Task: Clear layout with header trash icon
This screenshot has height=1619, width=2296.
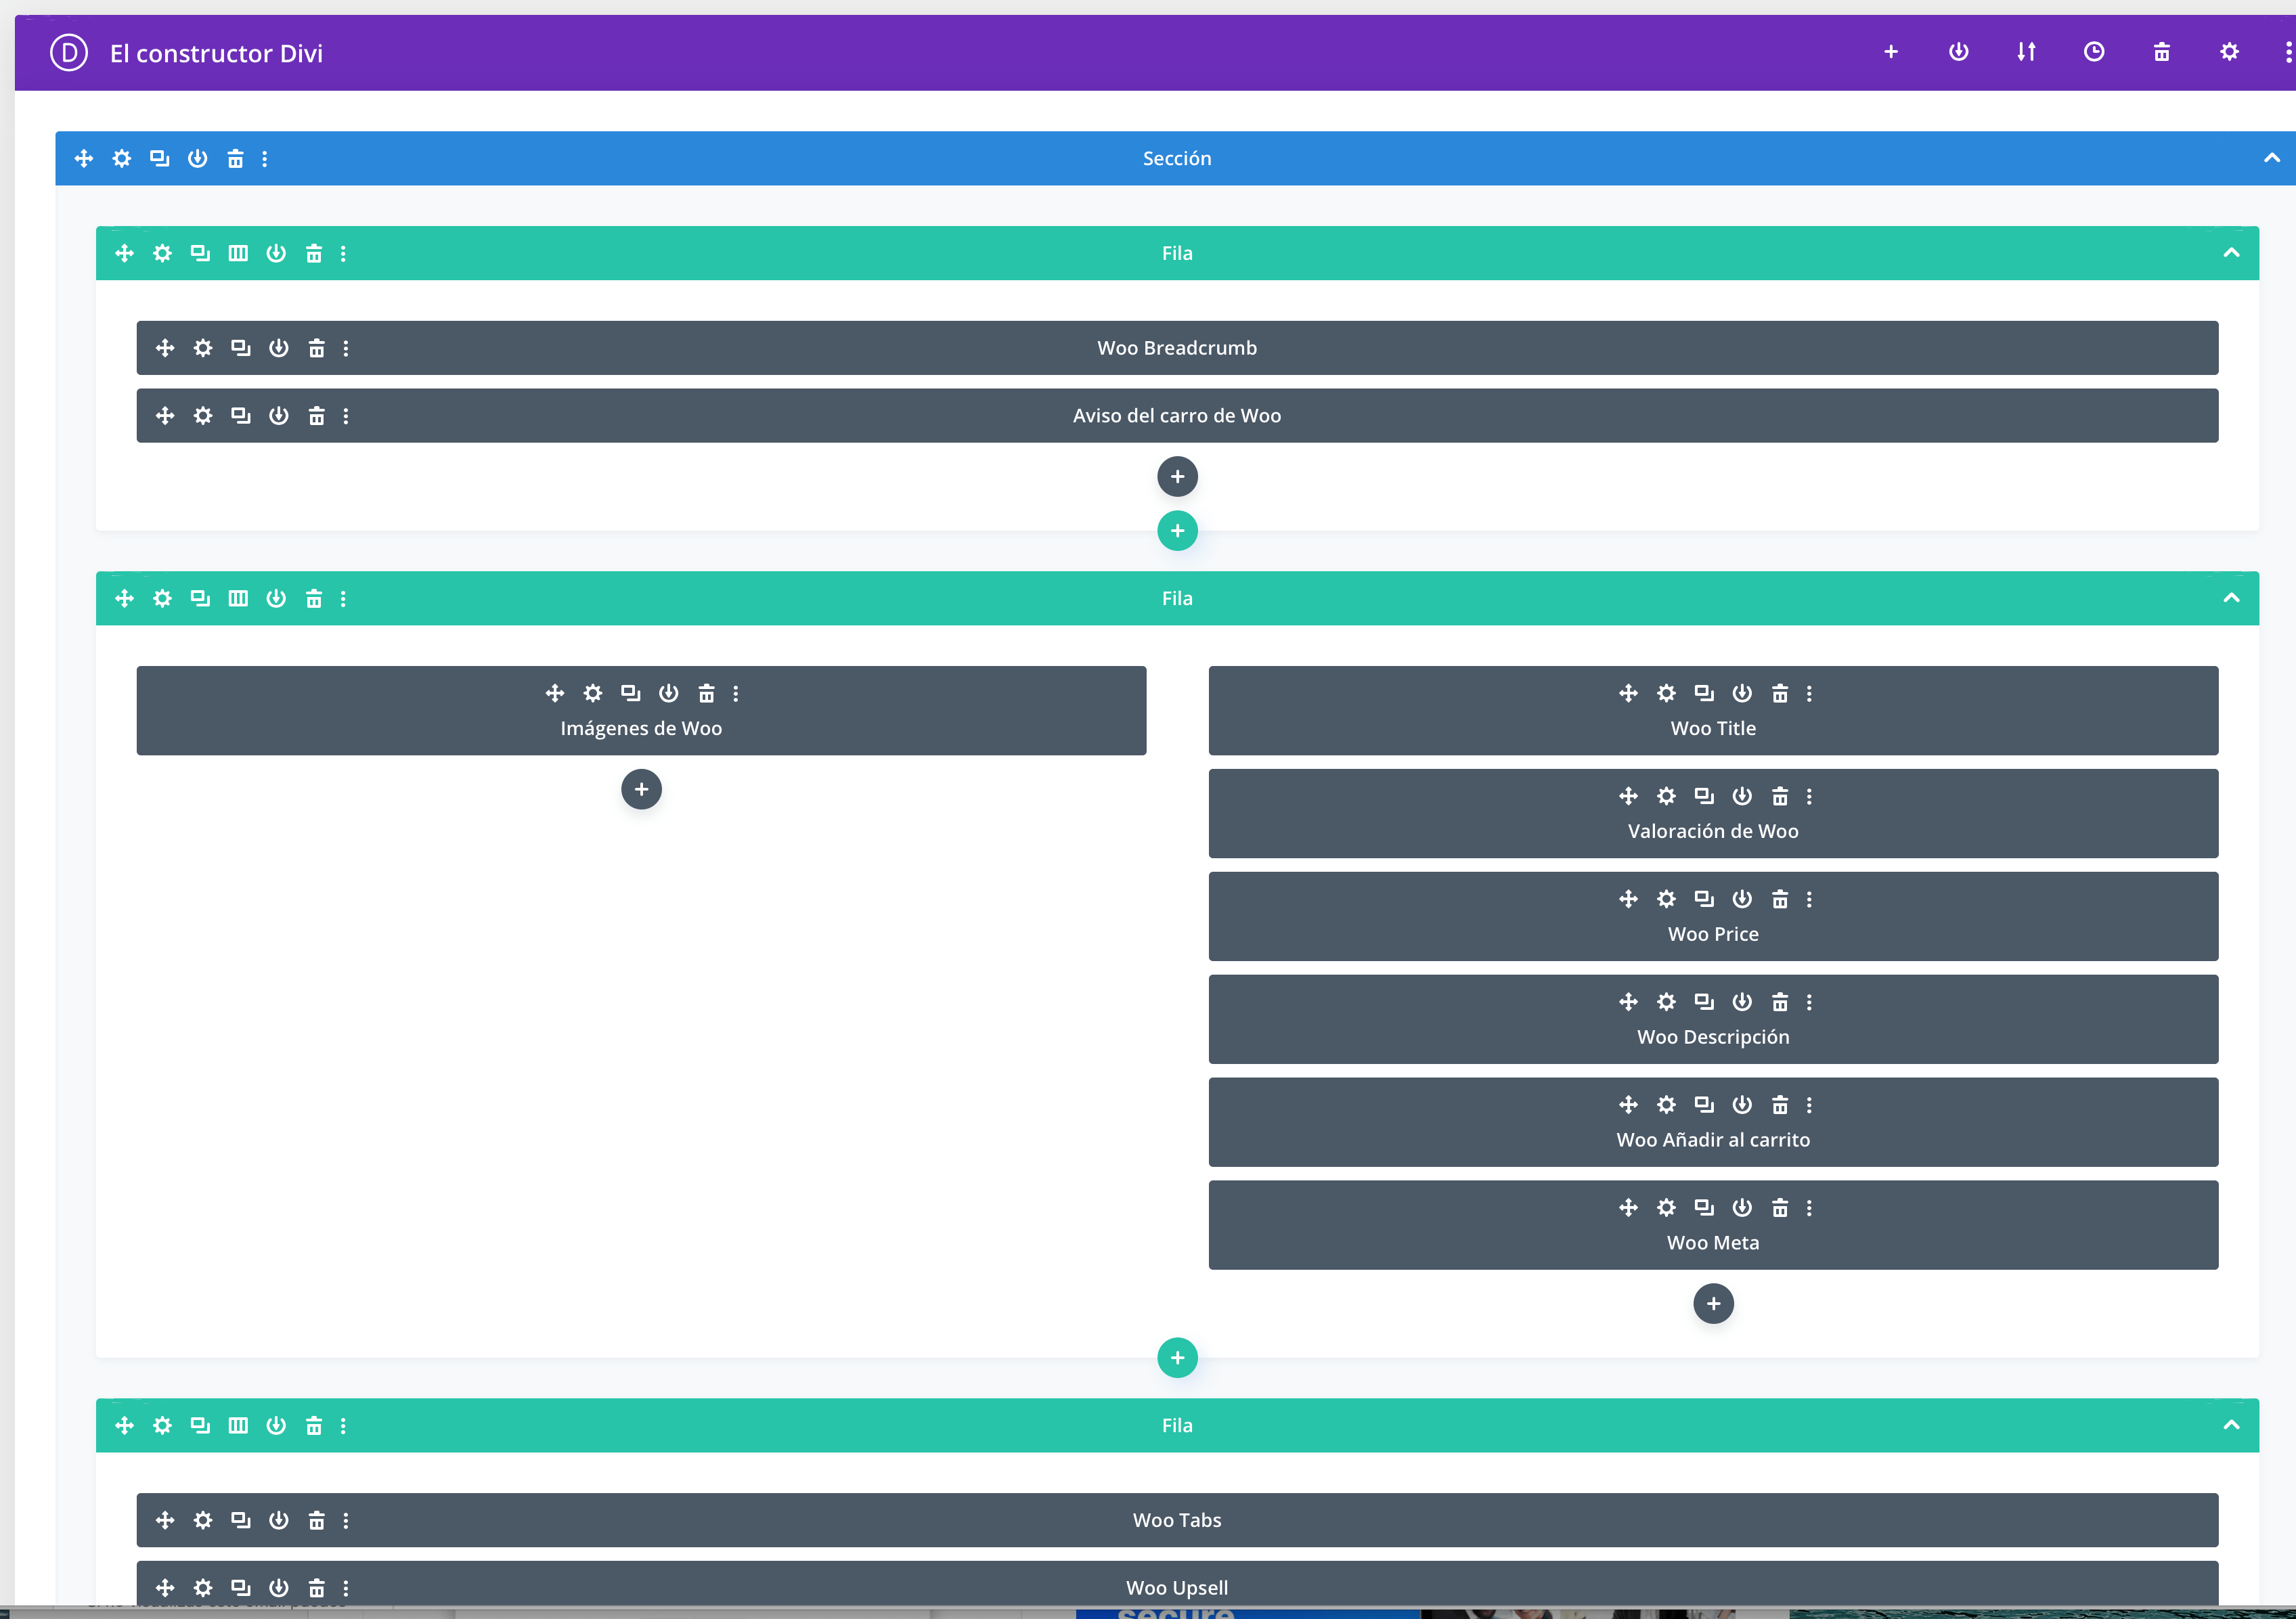Action: pos(2162,52)
